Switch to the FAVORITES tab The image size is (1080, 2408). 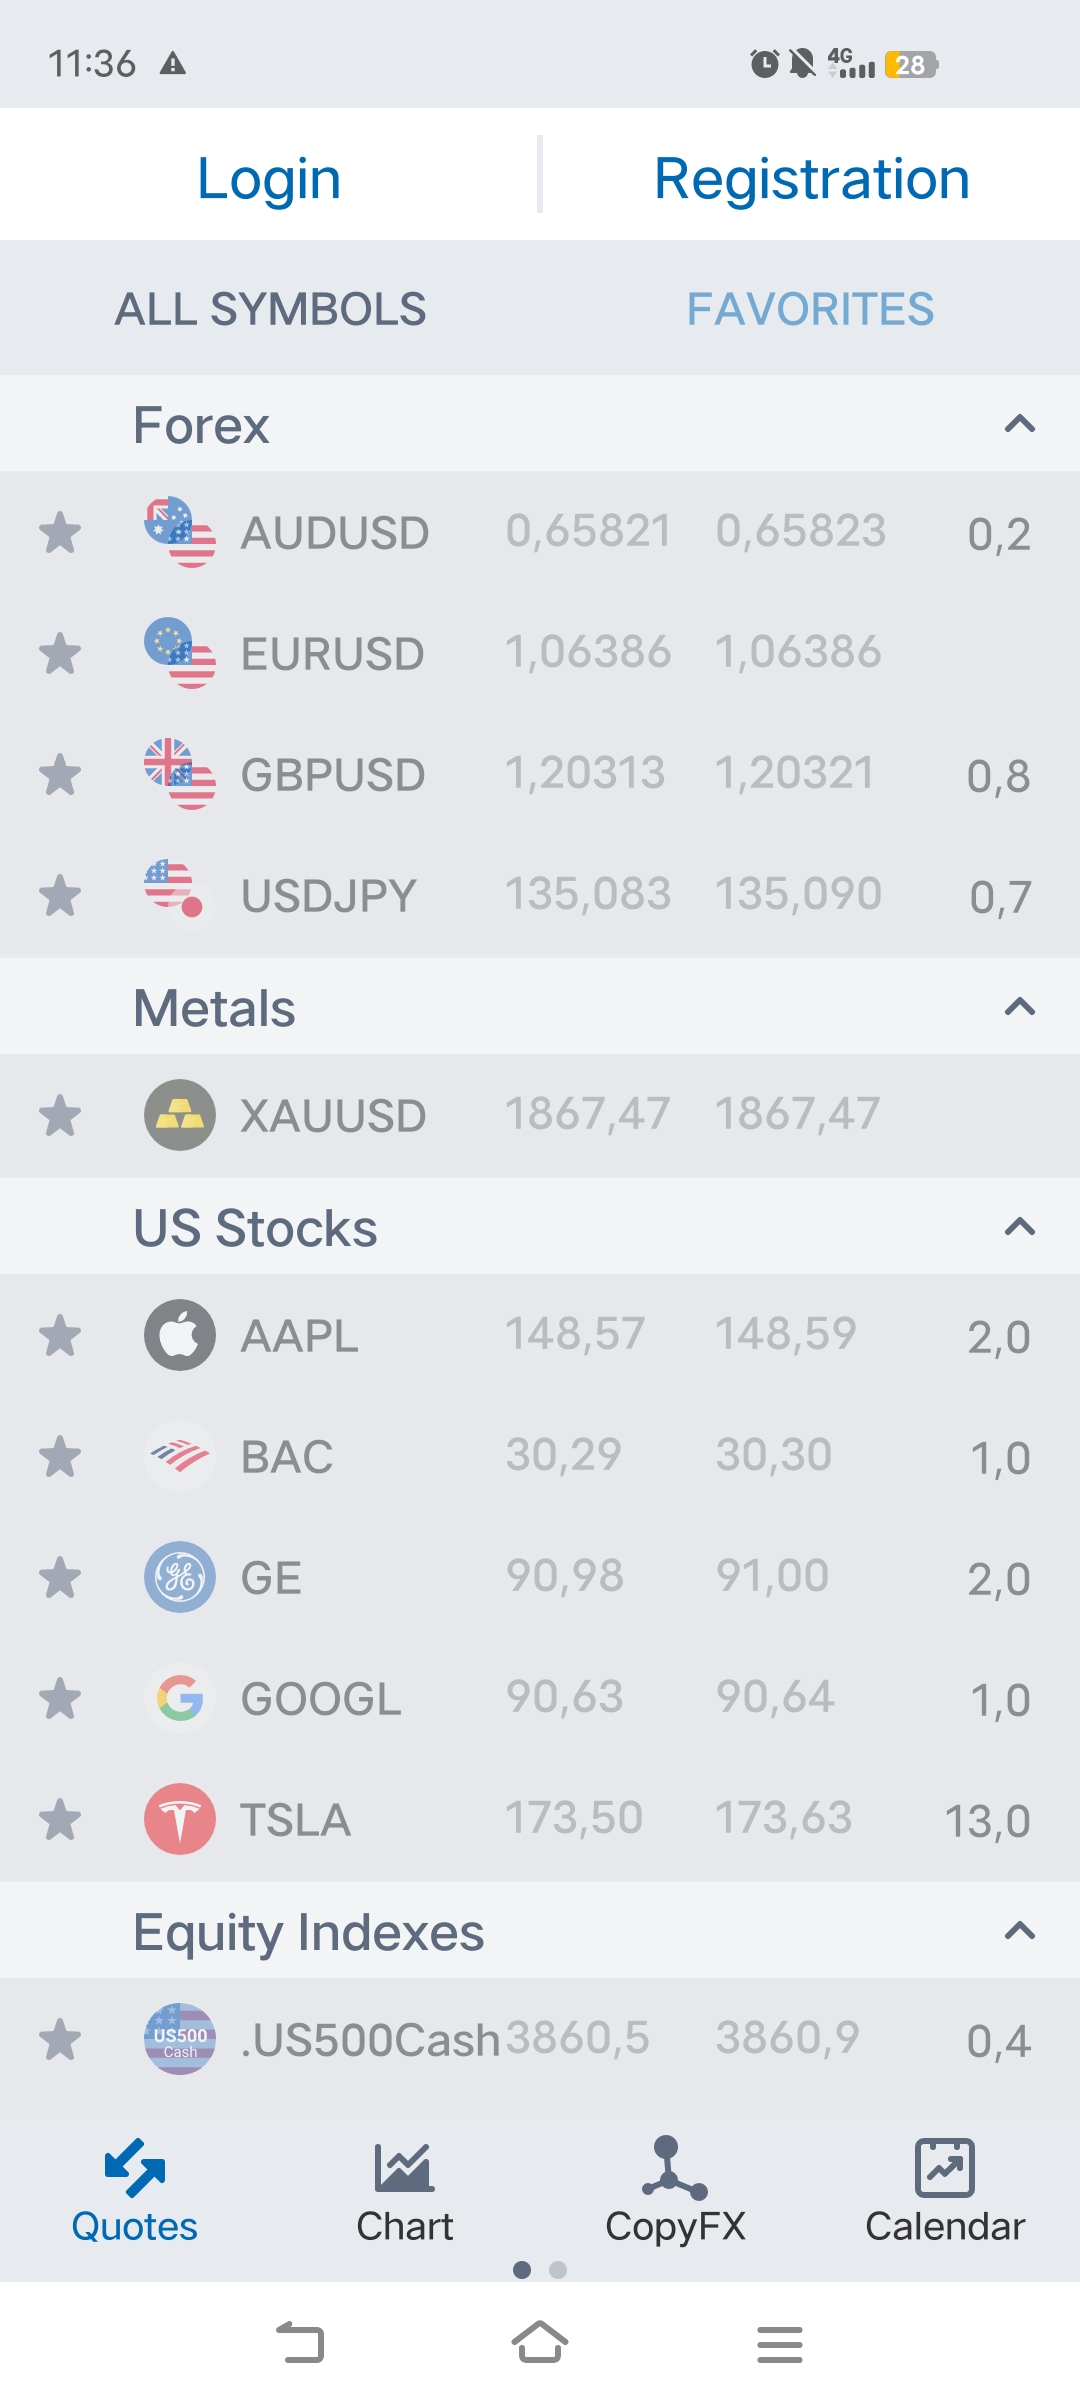point(810,309)
